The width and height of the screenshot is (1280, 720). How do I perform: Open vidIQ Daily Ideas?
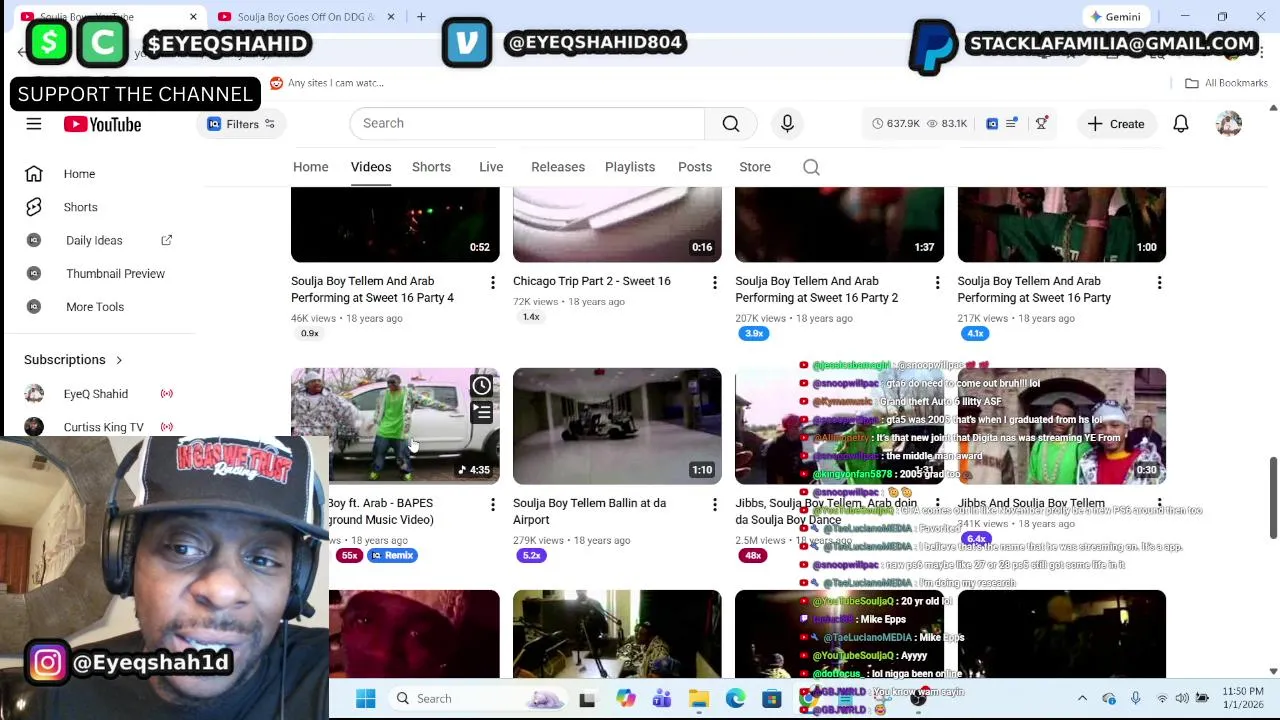click(94, 240)
